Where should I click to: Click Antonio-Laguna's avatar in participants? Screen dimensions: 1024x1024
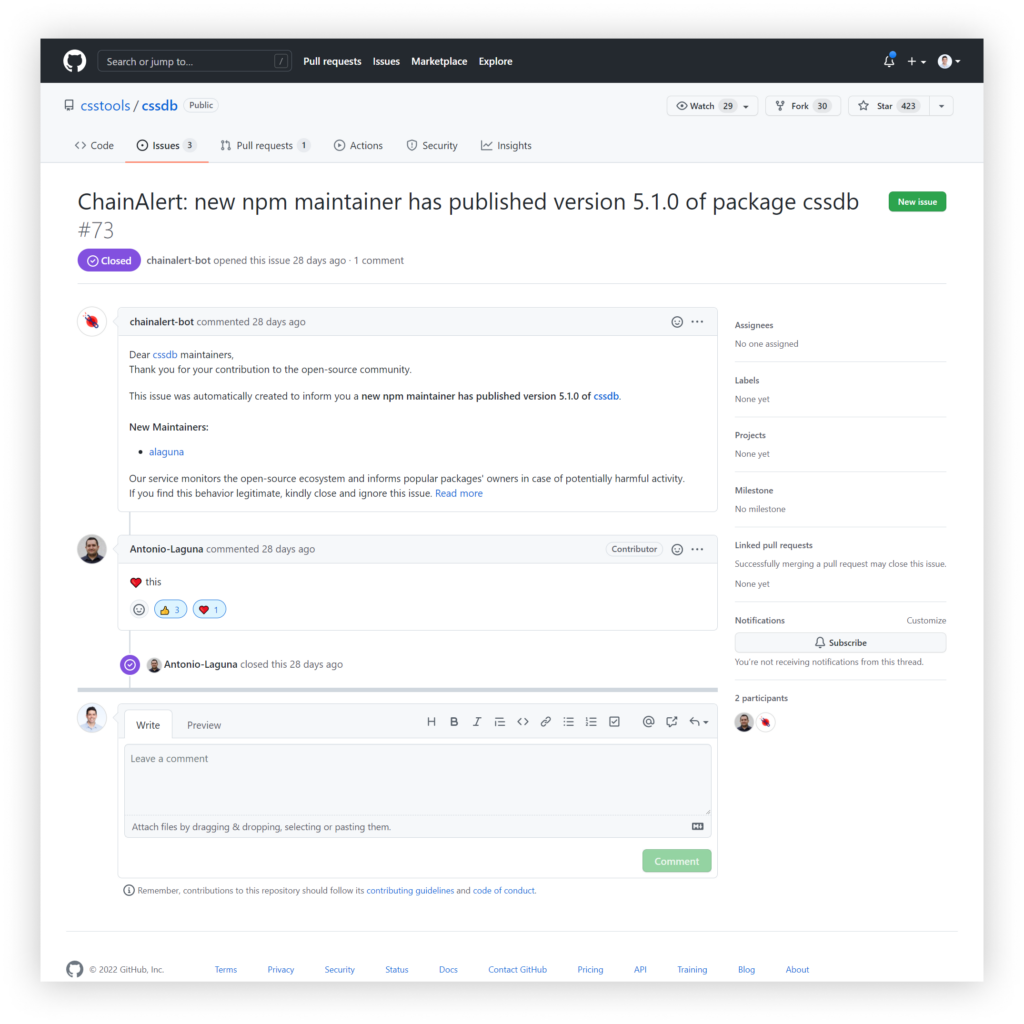coord(744,722)
